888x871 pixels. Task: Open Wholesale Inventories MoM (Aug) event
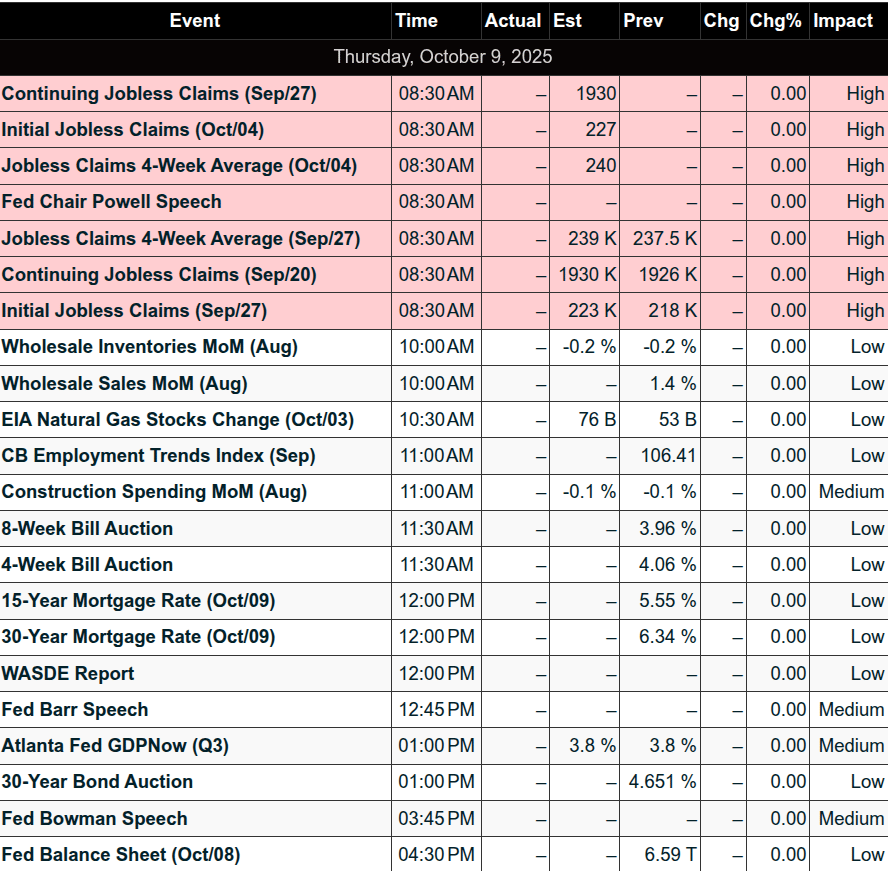[150, 347]
